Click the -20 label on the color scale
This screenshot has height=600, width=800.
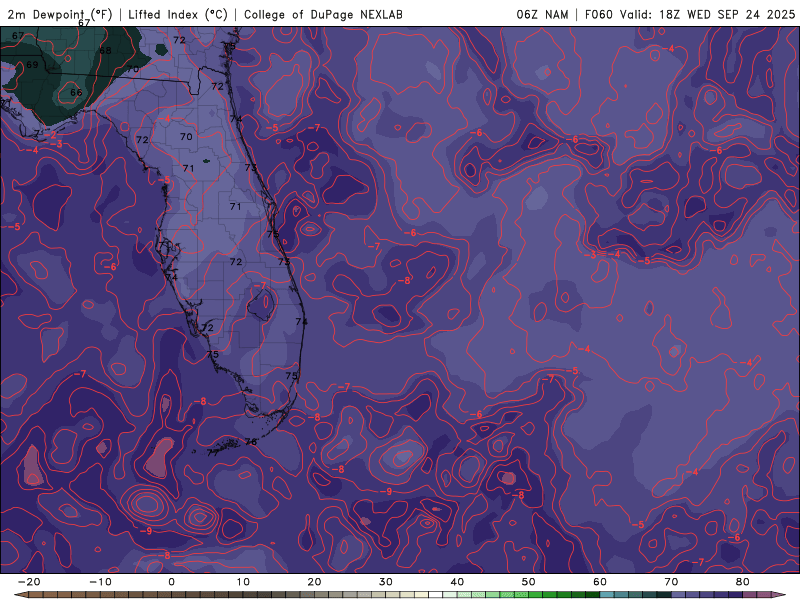[x=29, y=582]
